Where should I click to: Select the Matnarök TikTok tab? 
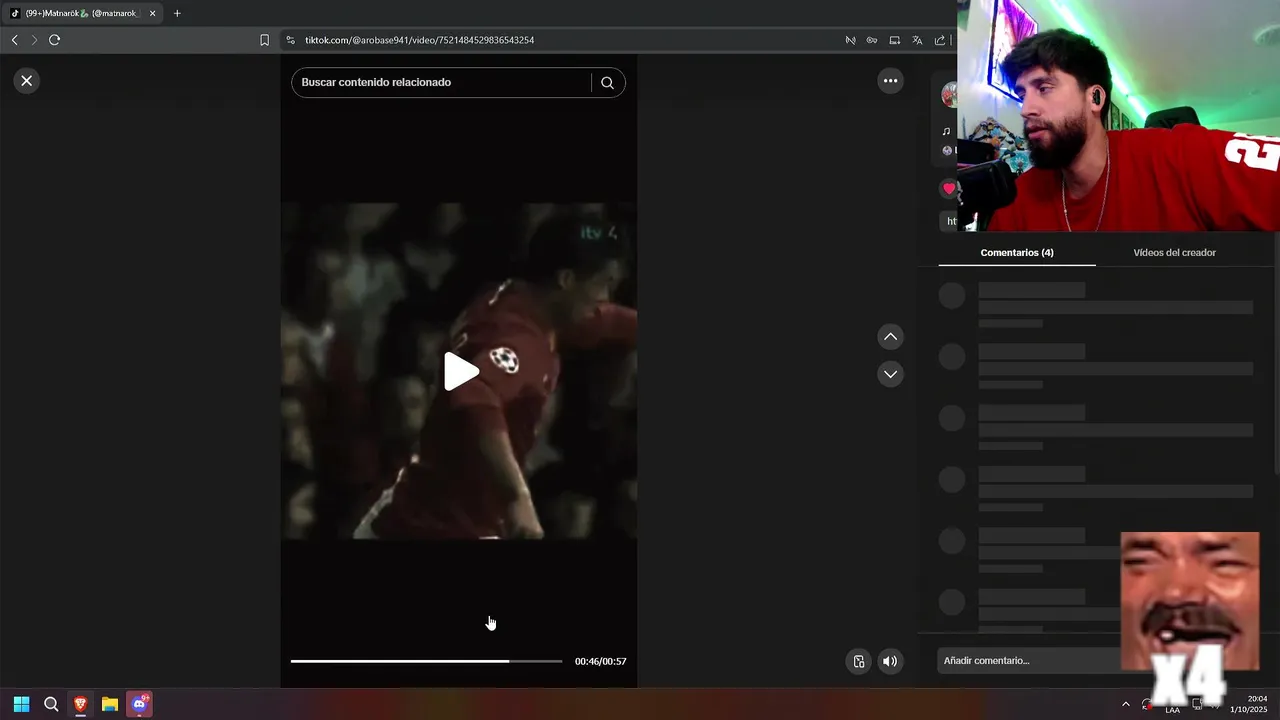pos(82,13)
